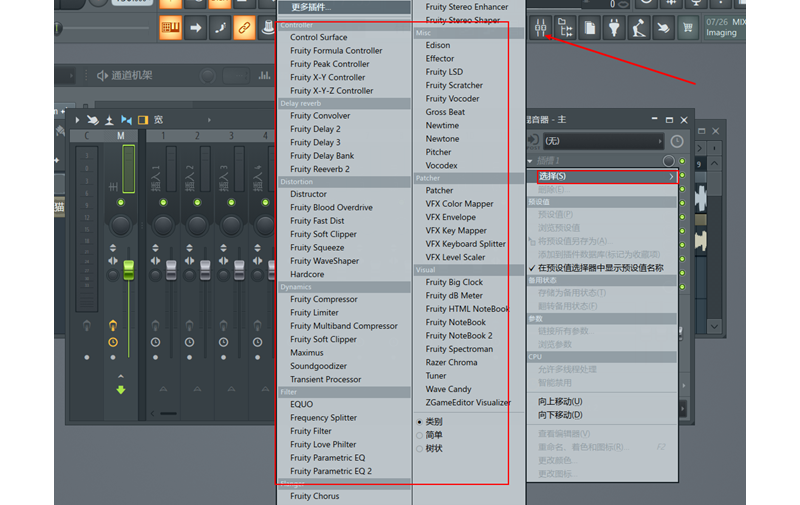Adjust the green Master volume fader
This screenshot has height=505, width=800.
point(129,270)
